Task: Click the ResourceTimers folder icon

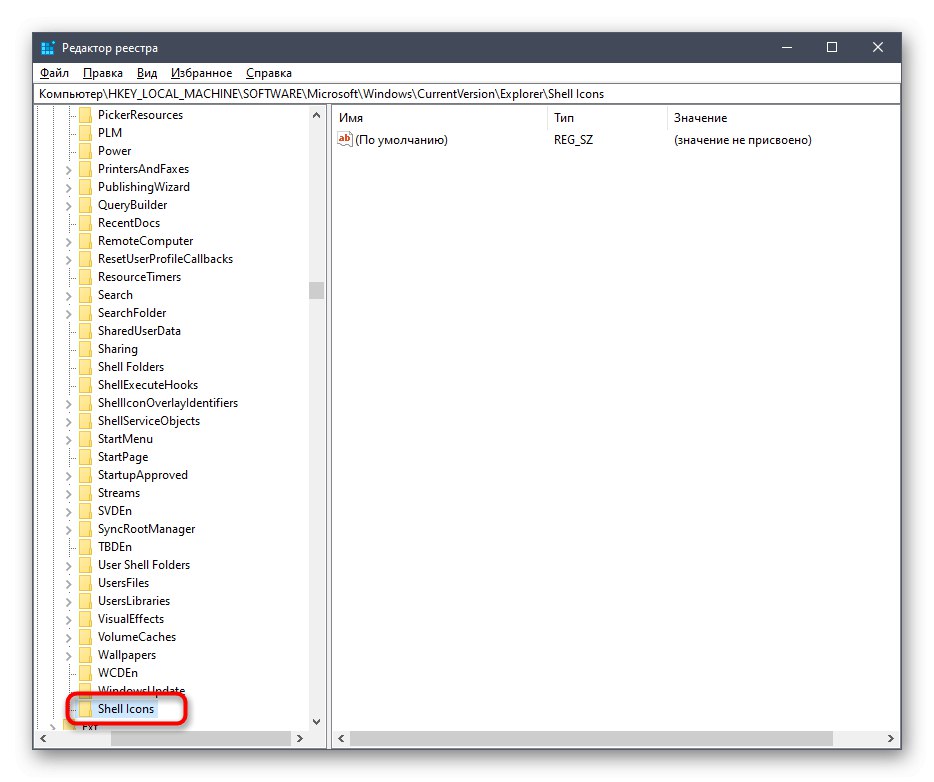Action: coord(85,276)
